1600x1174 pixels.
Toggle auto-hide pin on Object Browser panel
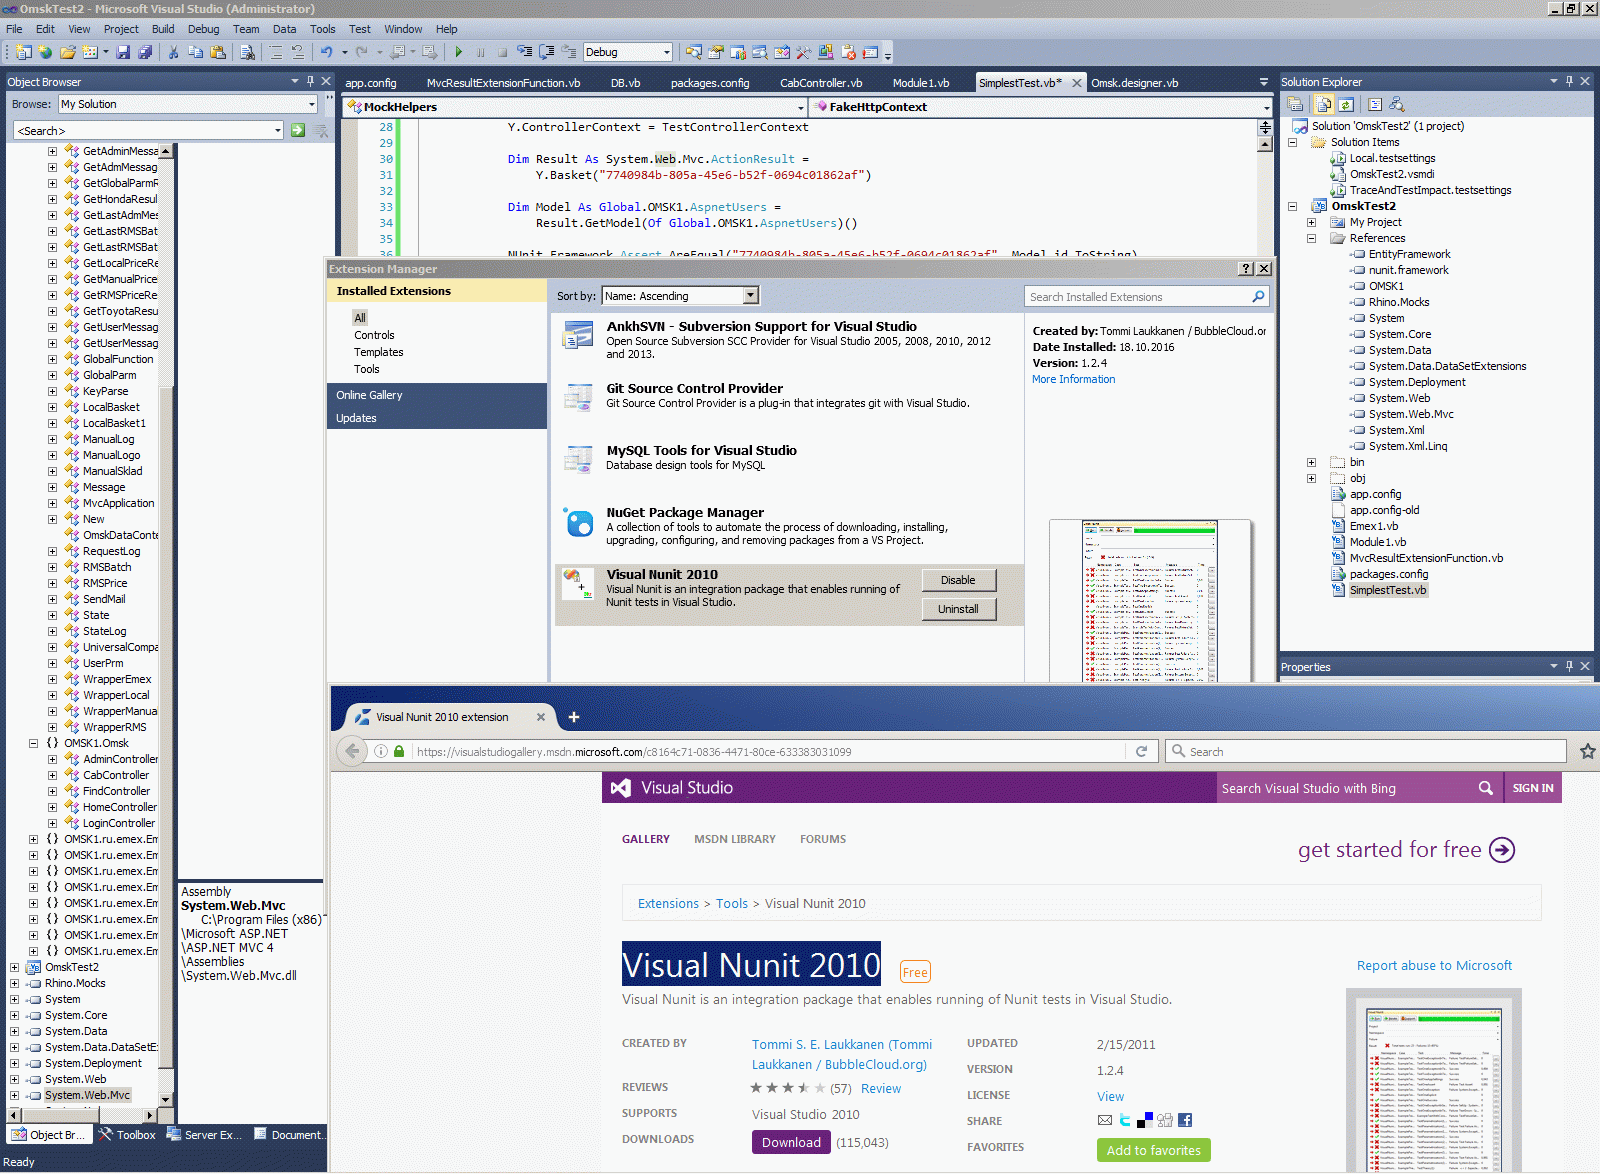coord(310,81)
